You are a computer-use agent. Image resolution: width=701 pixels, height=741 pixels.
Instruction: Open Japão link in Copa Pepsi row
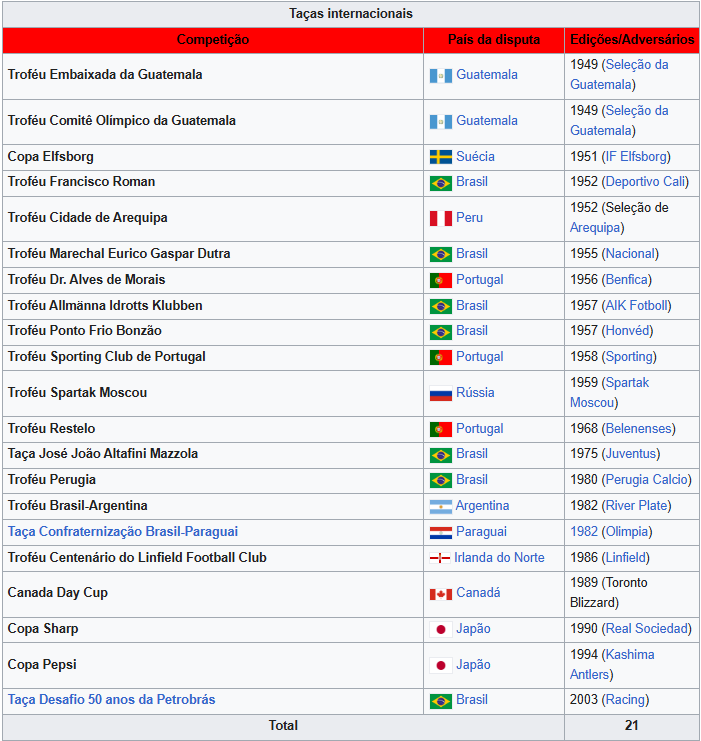click(x=473, y=664)
